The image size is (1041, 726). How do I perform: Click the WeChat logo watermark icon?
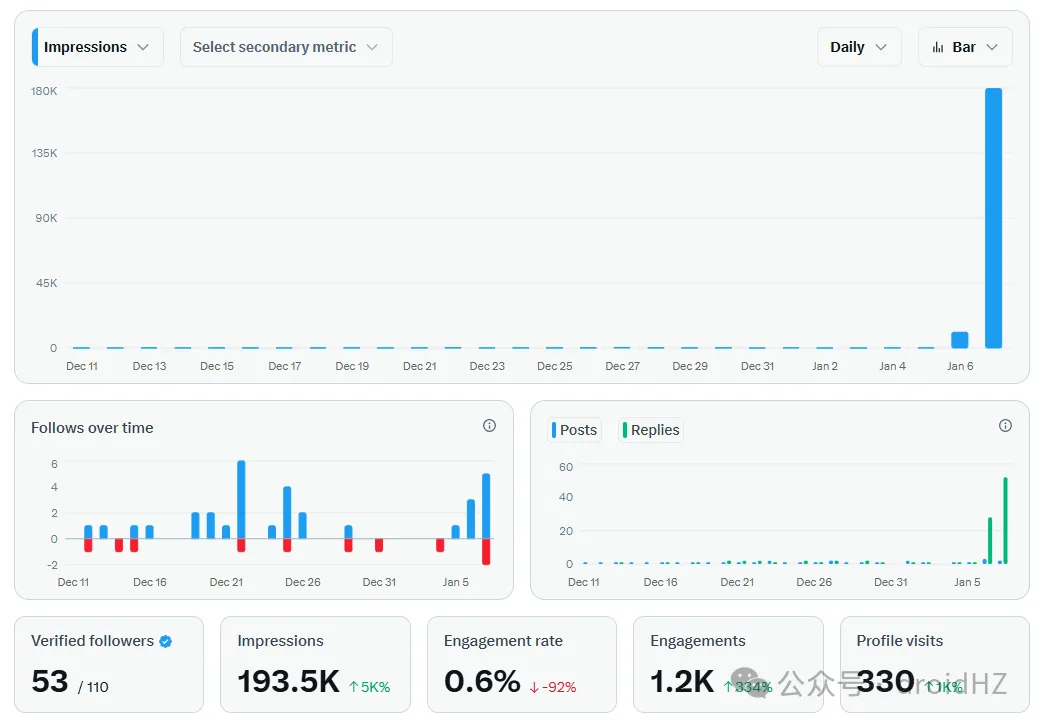tap(749, 683)
